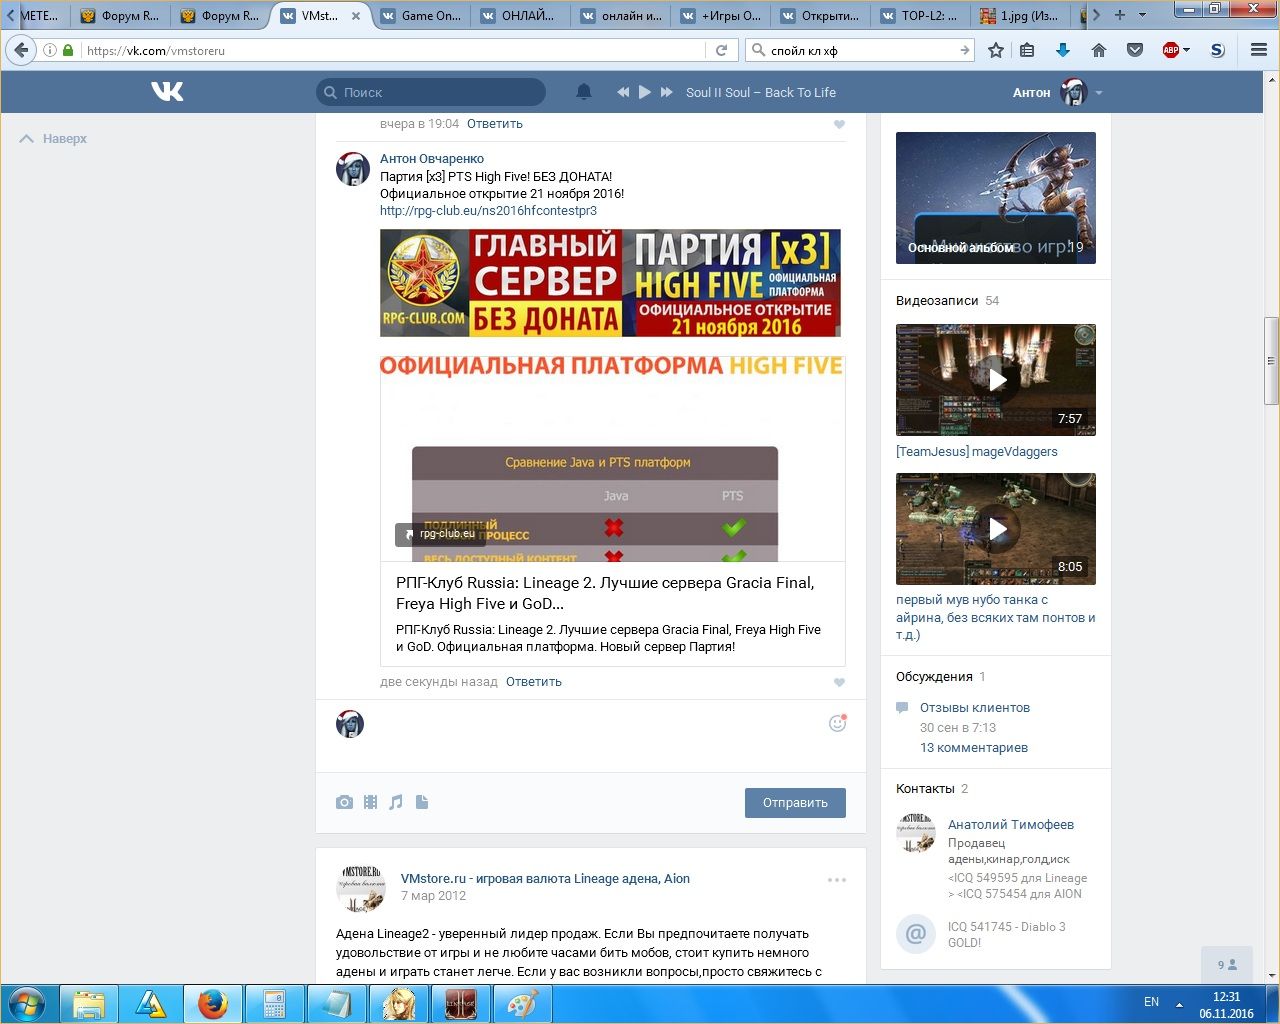
Task: Attach a video to the comment
Action: tap(371, 802)
